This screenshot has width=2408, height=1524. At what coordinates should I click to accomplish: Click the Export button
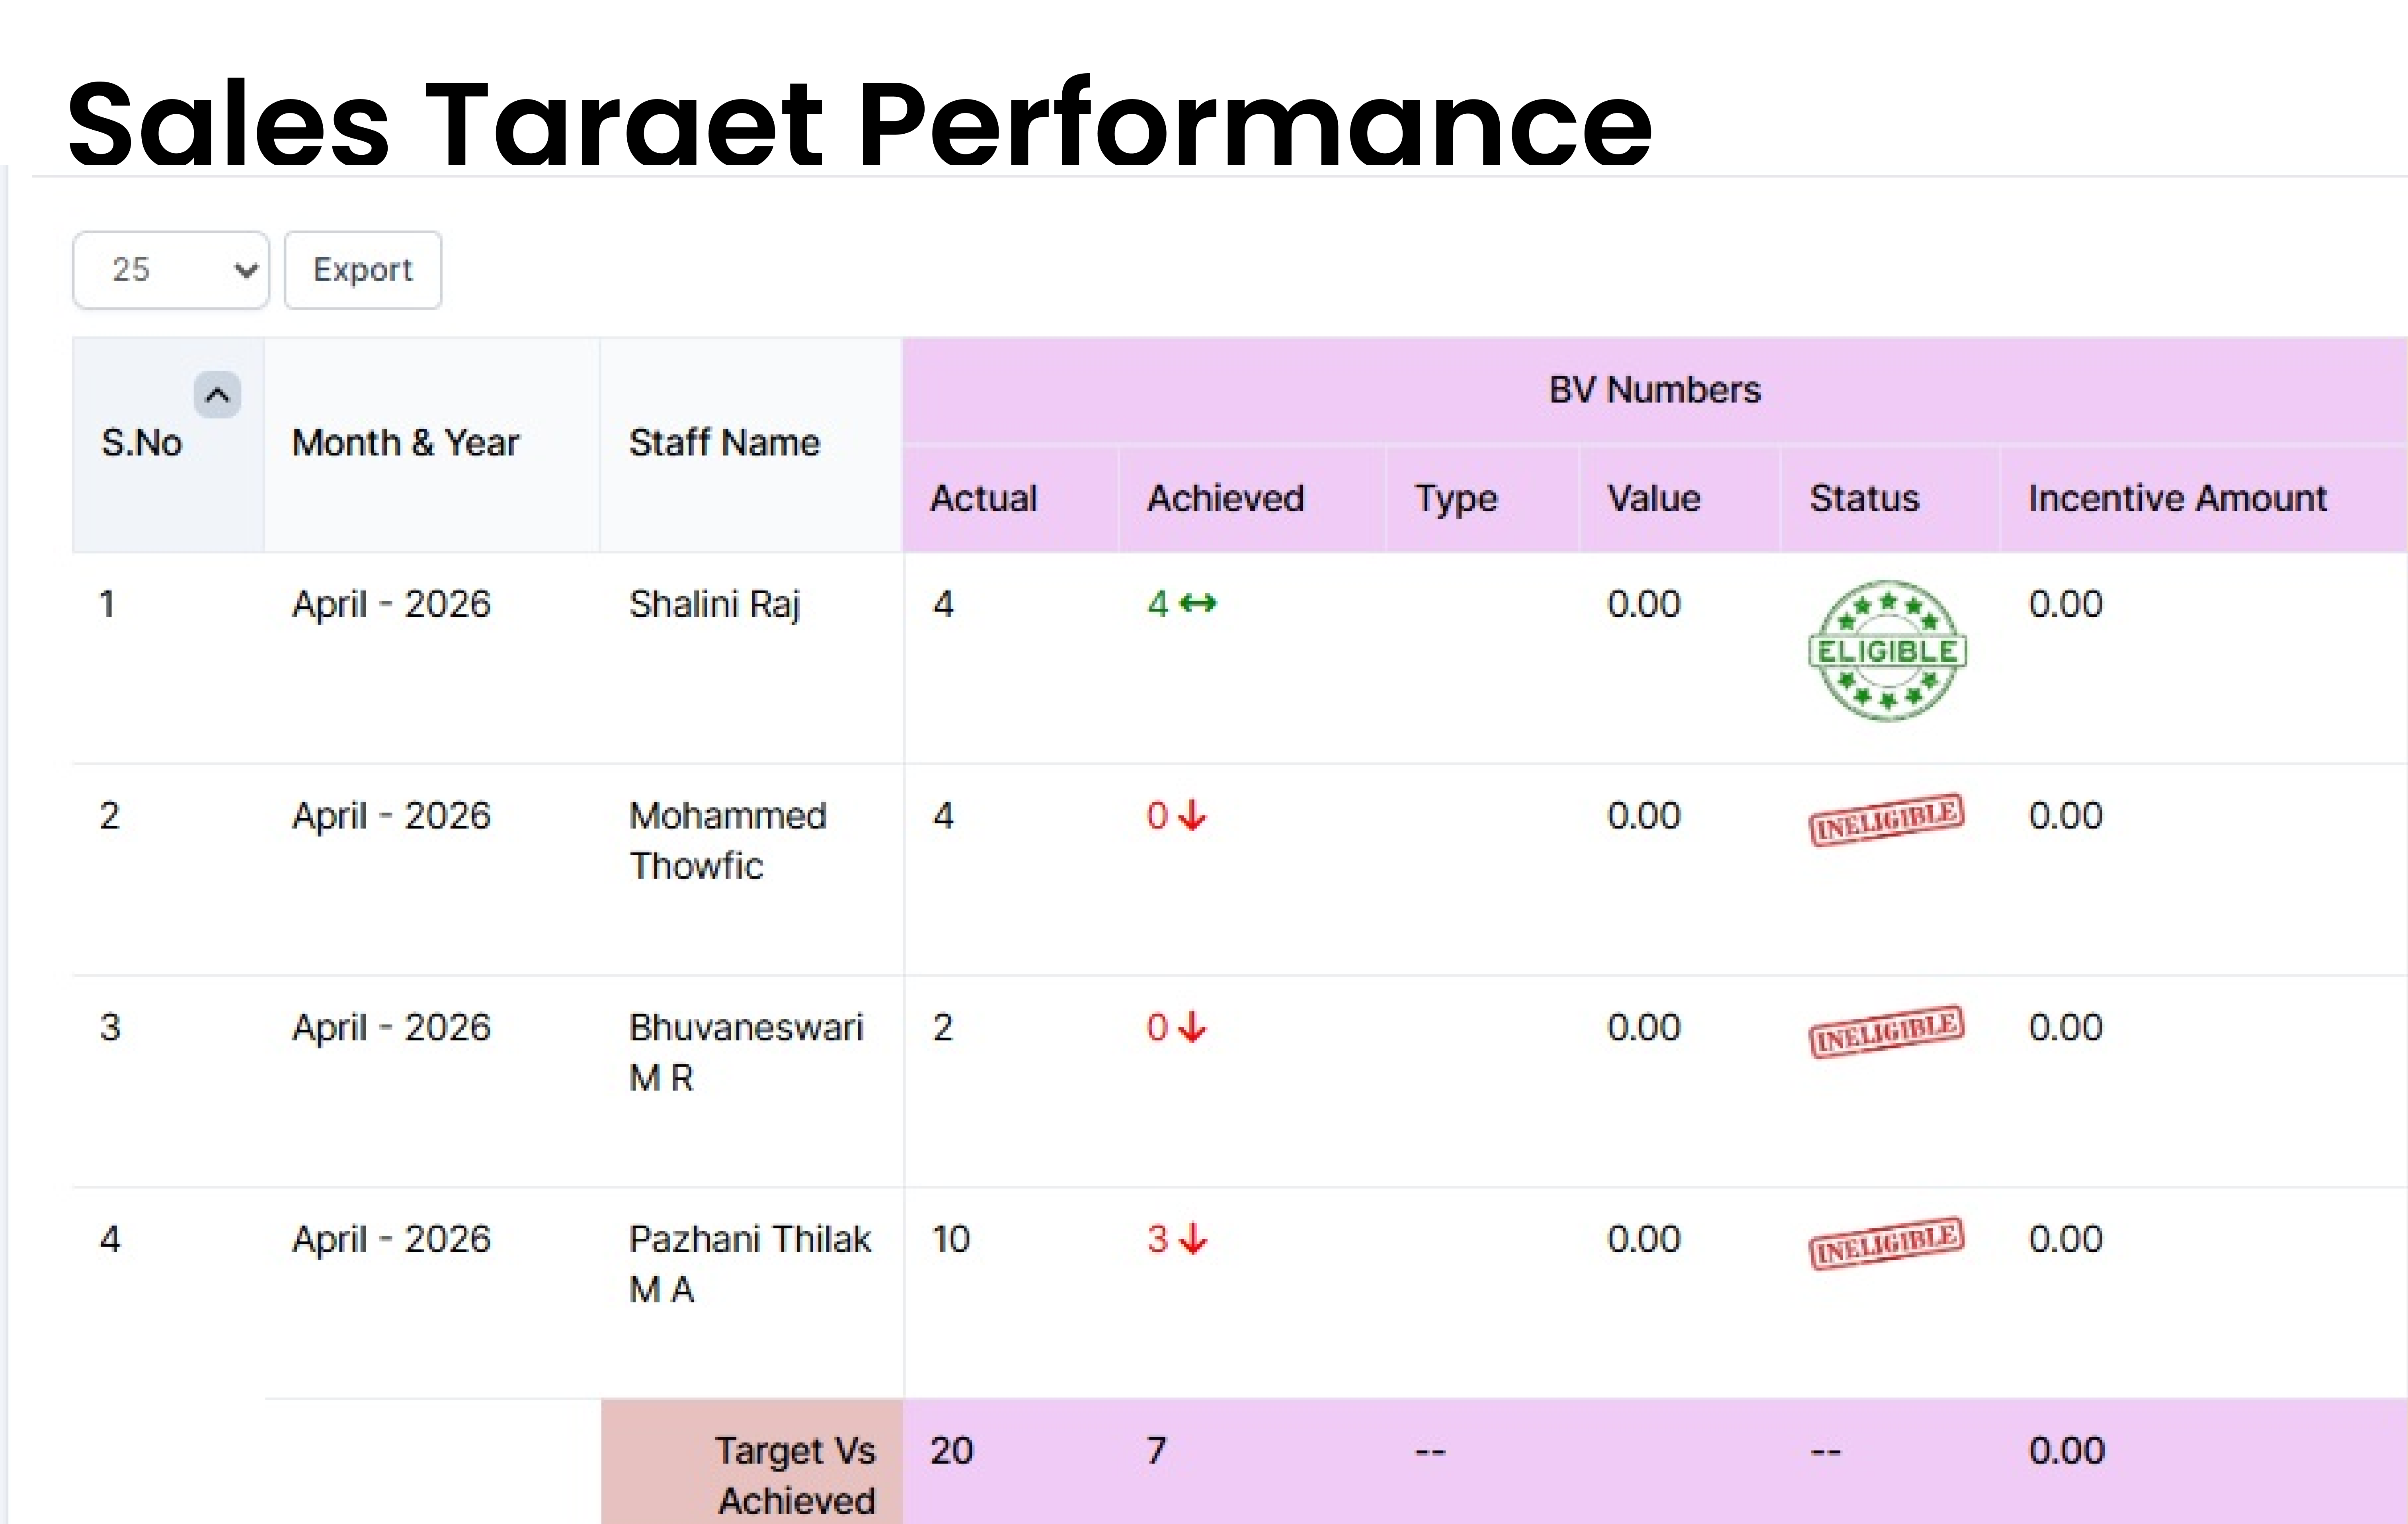362,269
